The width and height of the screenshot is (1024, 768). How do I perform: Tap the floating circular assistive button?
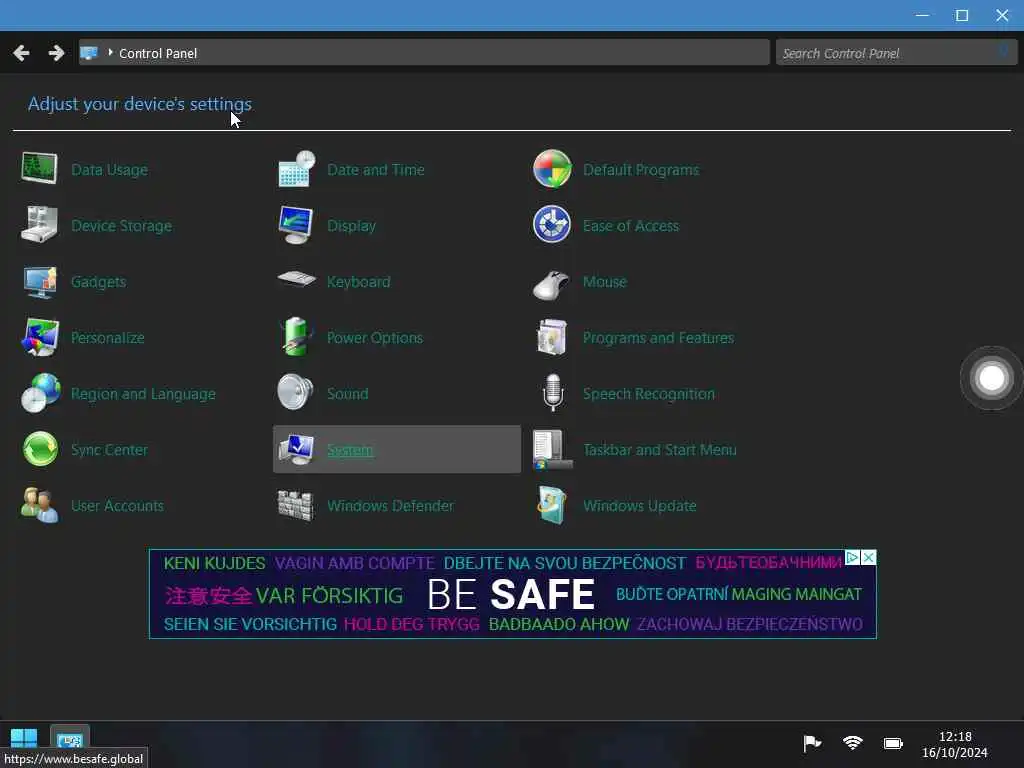[x=991, y=378]
